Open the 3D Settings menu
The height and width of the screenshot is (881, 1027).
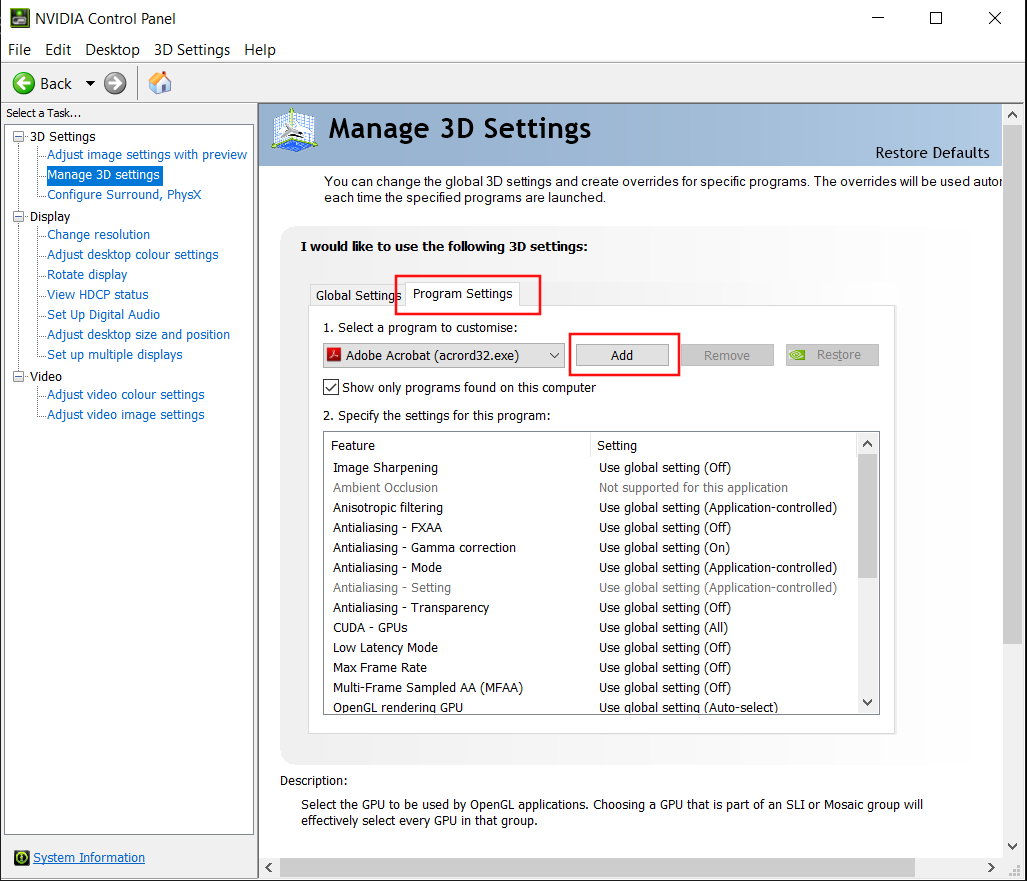tap(192, 50)
